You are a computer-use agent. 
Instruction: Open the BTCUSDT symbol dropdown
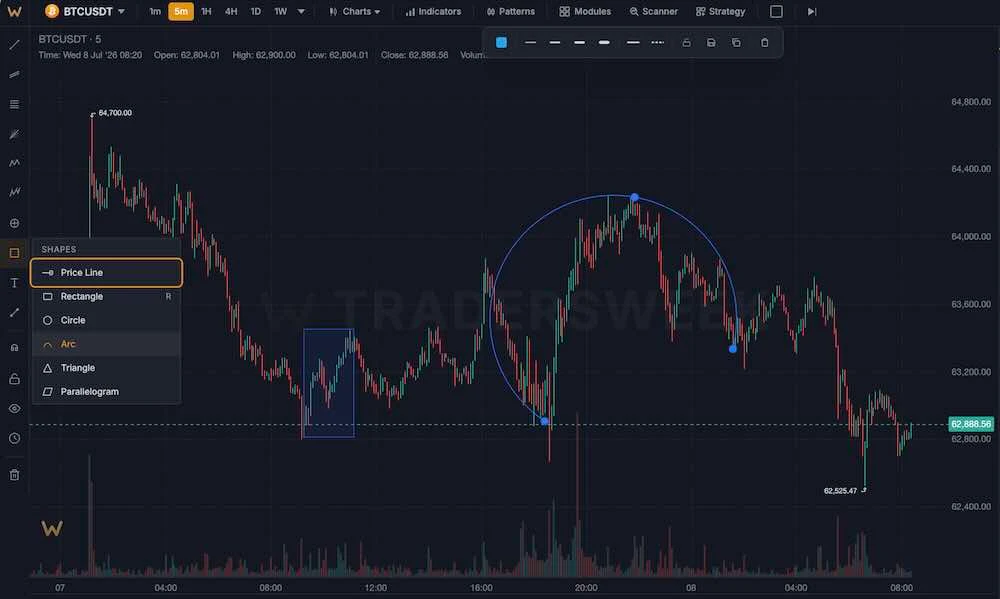[x=85, y=11]
